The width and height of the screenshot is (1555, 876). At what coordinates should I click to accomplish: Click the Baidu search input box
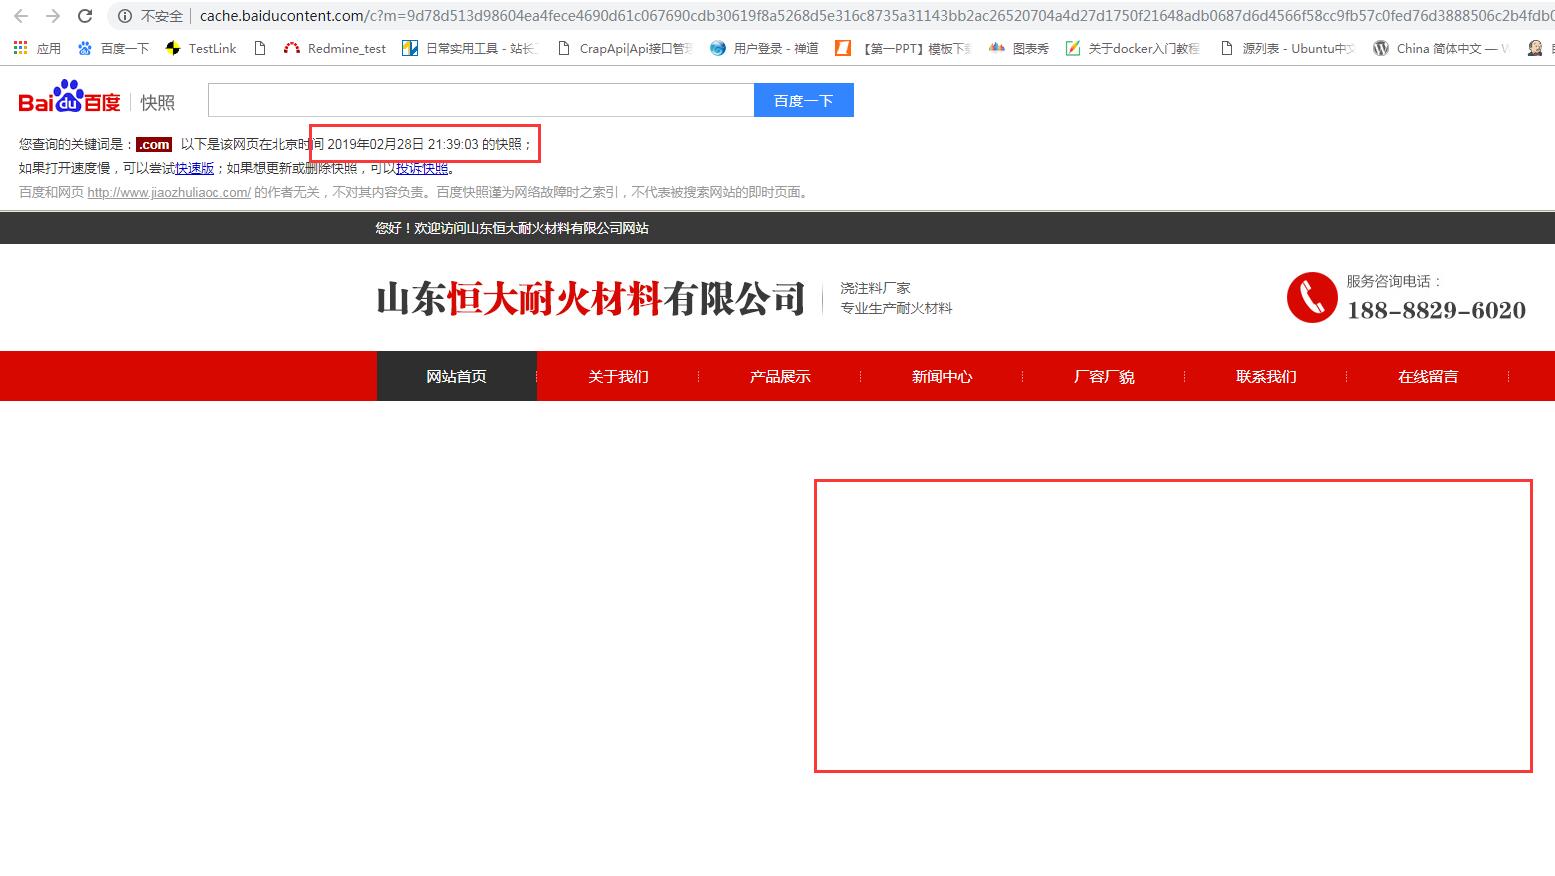point(480,100)
